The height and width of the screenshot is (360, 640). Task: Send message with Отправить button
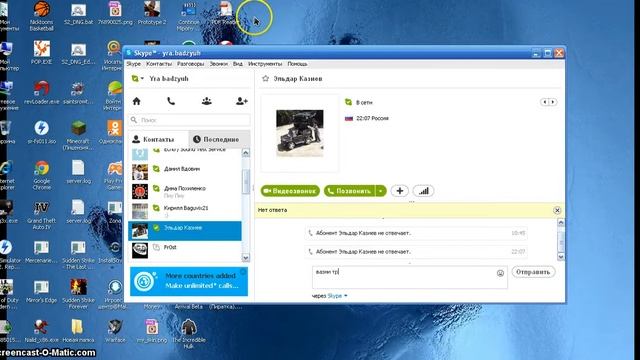coord(533,272)
